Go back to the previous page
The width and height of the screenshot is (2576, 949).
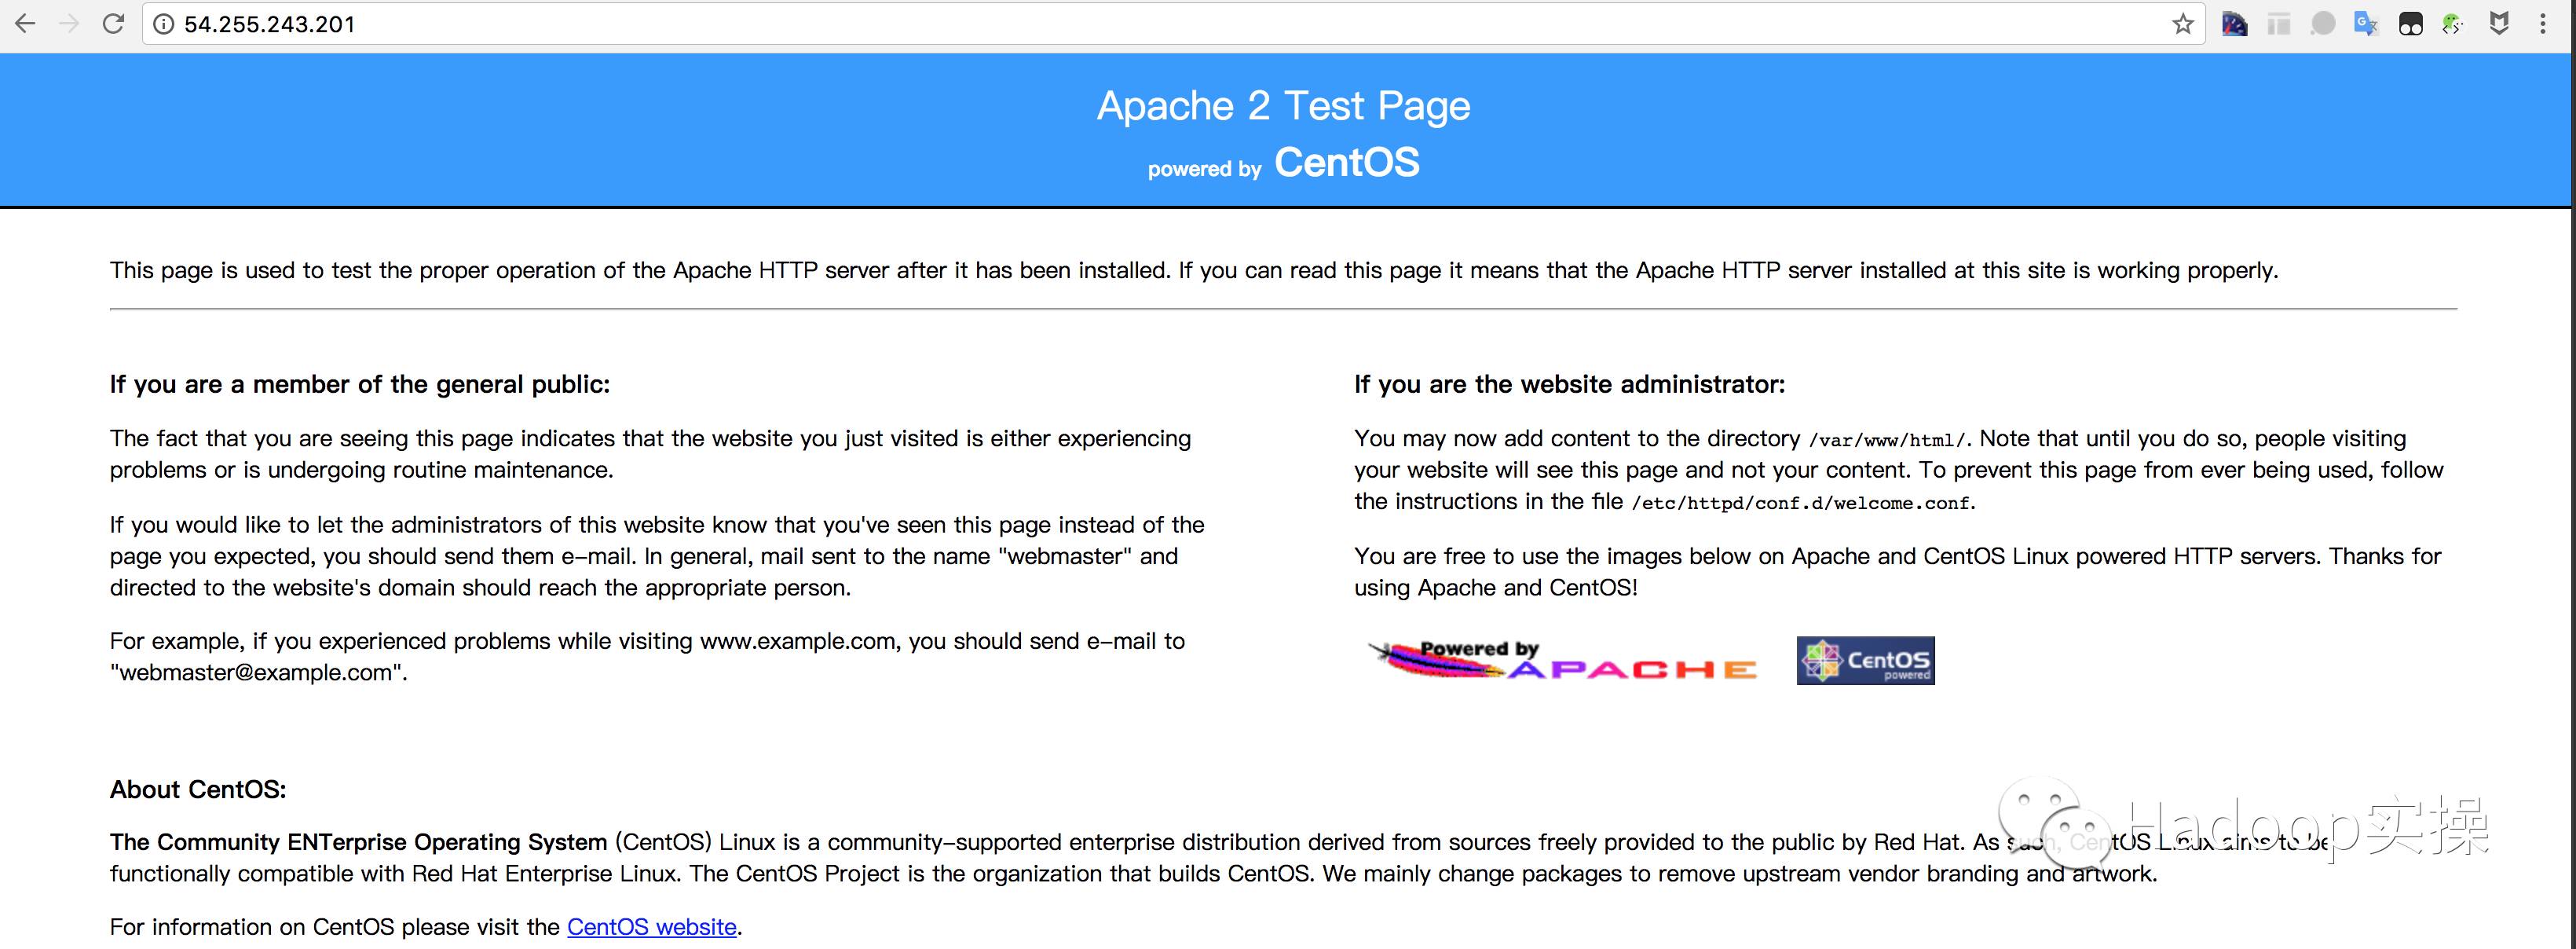(25, 24)
